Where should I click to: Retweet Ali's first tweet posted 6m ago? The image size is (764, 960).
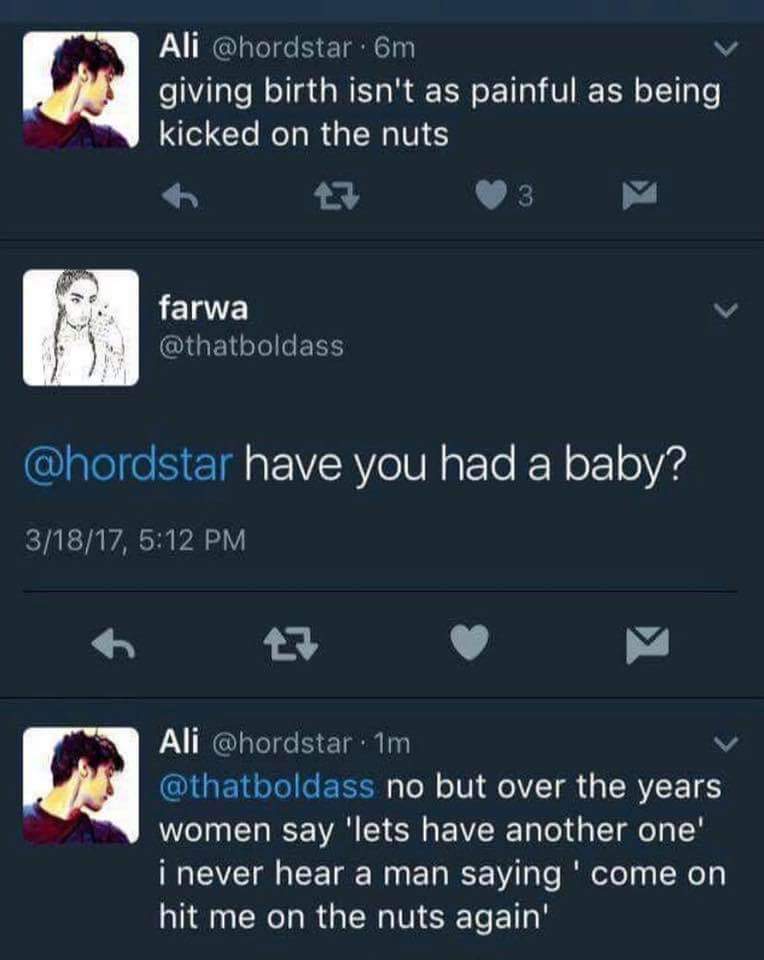point(326,199)
